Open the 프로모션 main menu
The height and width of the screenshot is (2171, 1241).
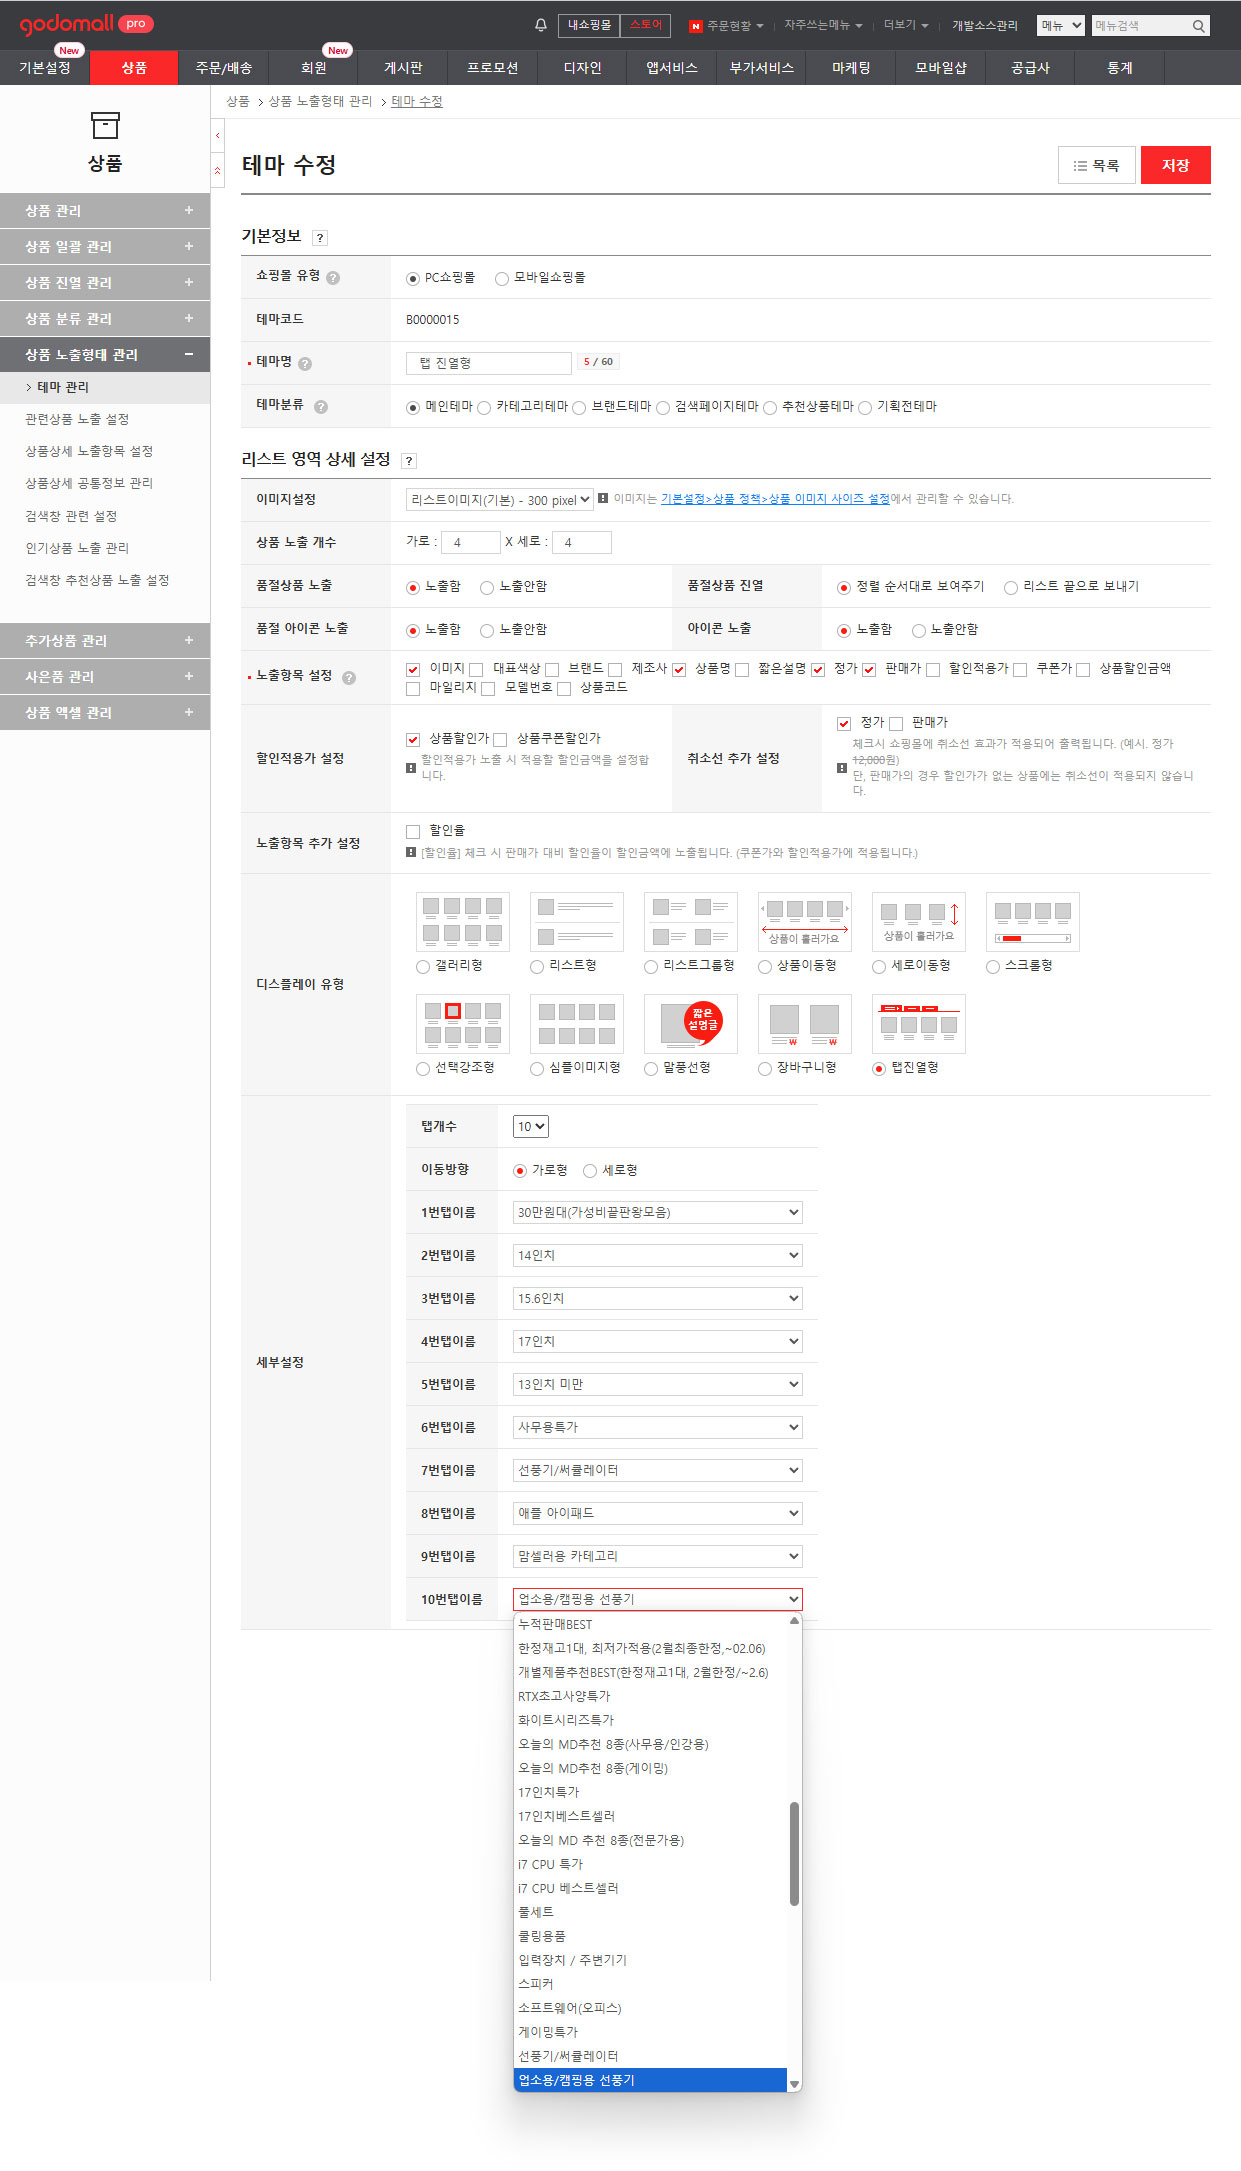click(x=493, y=68)
